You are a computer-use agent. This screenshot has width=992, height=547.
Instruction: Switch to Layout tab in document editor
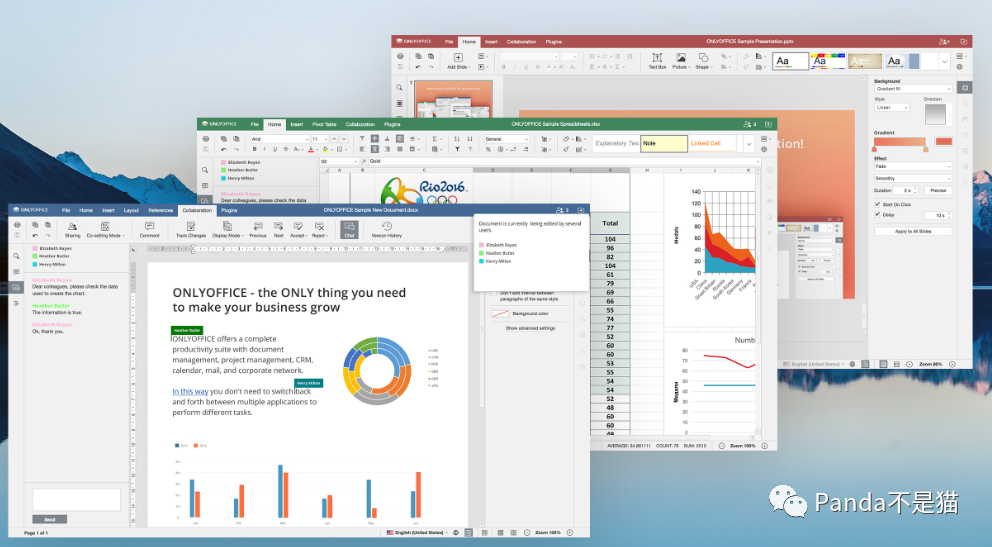pyautogui.click(x=131, y=210)
